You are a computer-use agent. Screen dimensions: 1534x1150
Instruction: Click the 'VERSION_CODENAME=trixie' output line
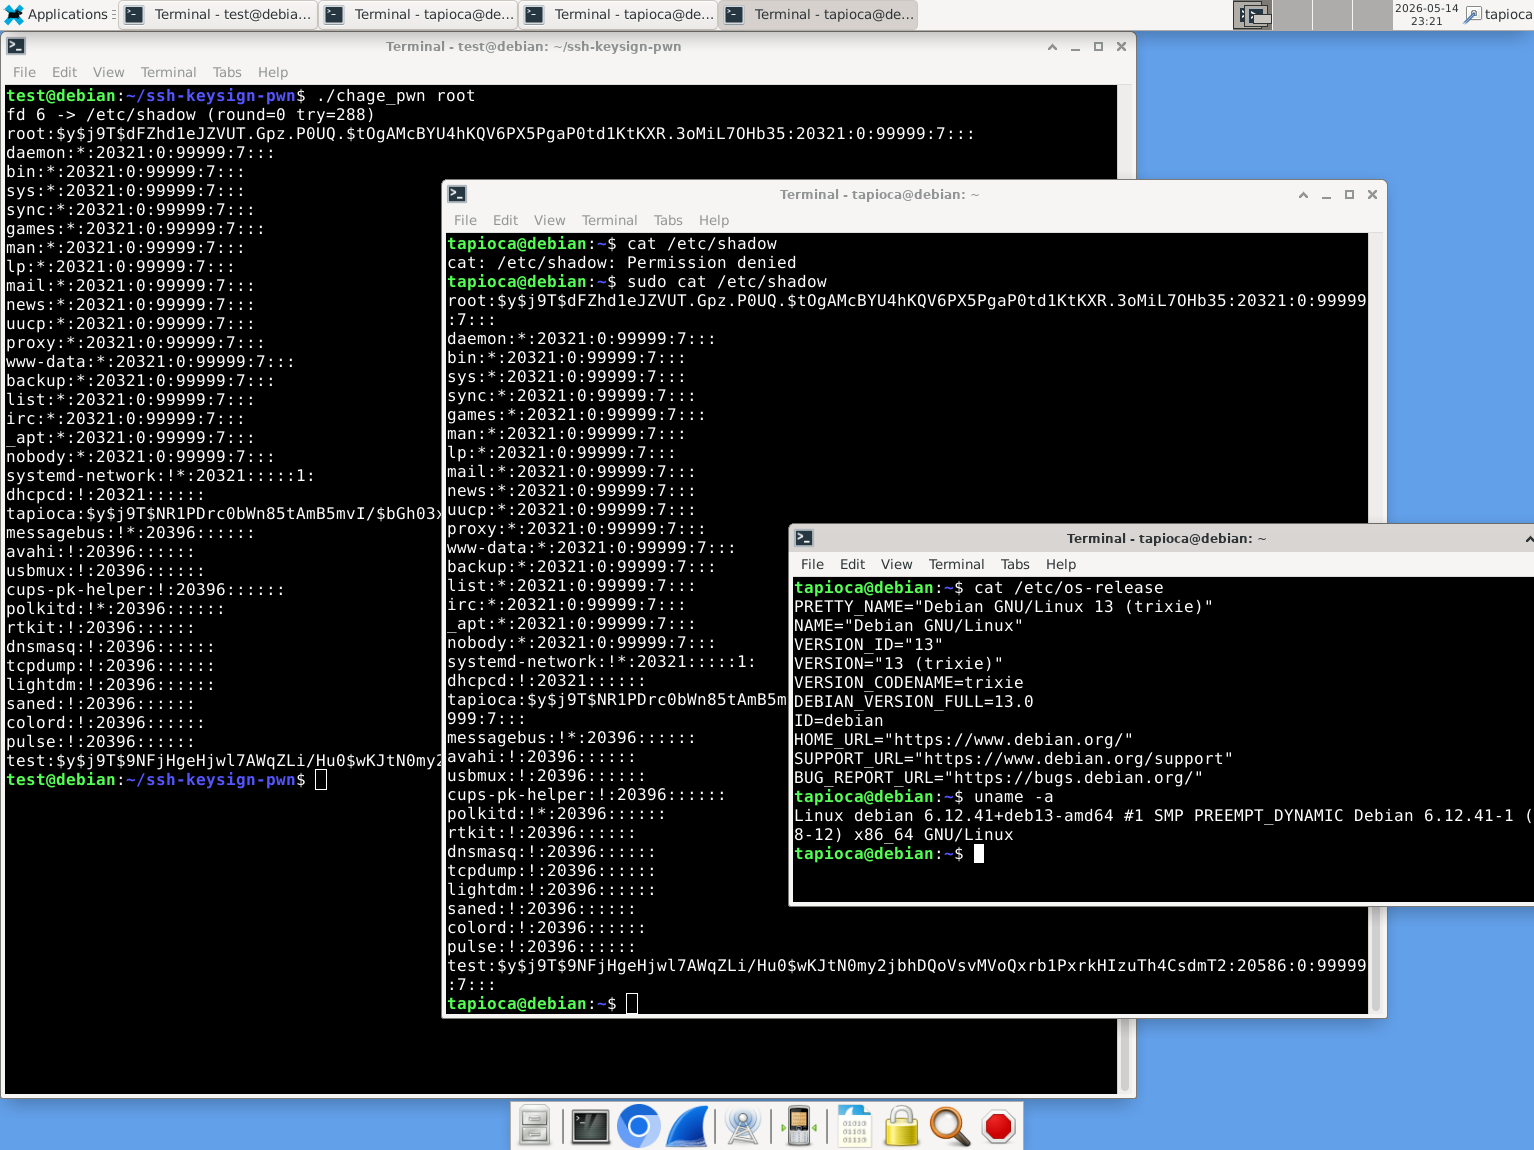click(908, 683)
